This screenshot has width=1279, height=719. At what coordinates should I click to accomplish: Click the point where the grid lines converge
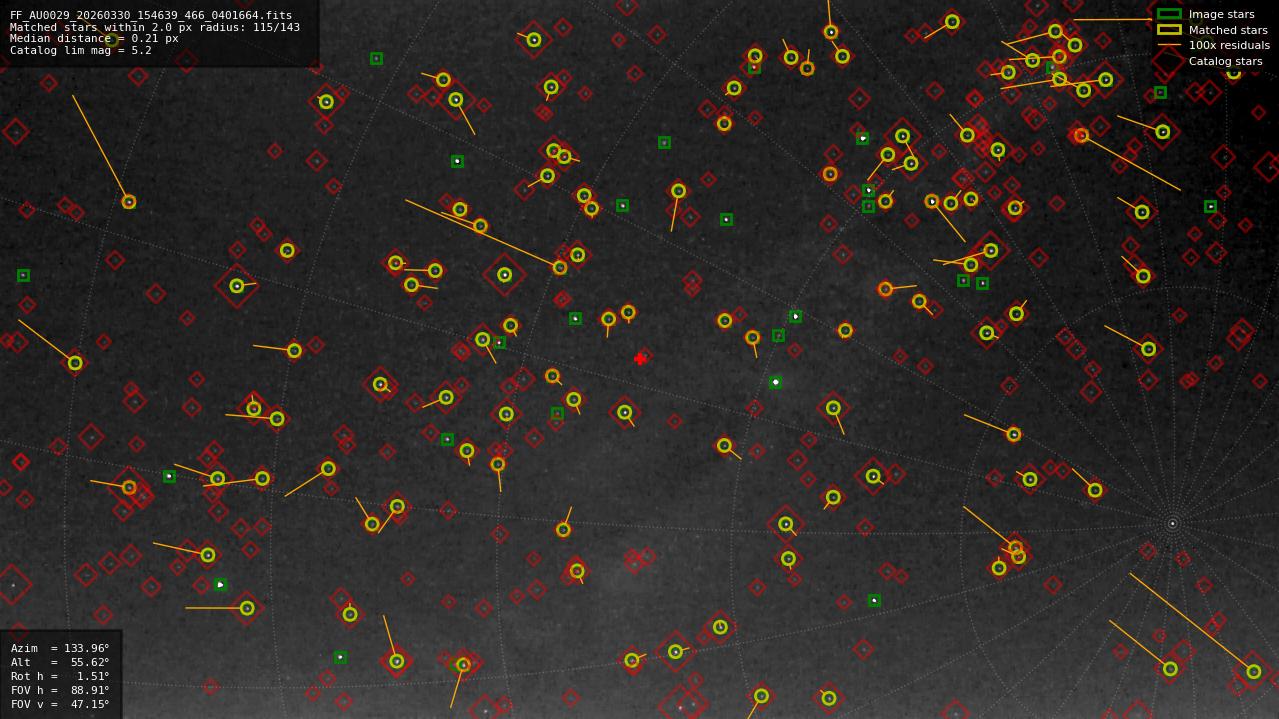coord(1172,522)
